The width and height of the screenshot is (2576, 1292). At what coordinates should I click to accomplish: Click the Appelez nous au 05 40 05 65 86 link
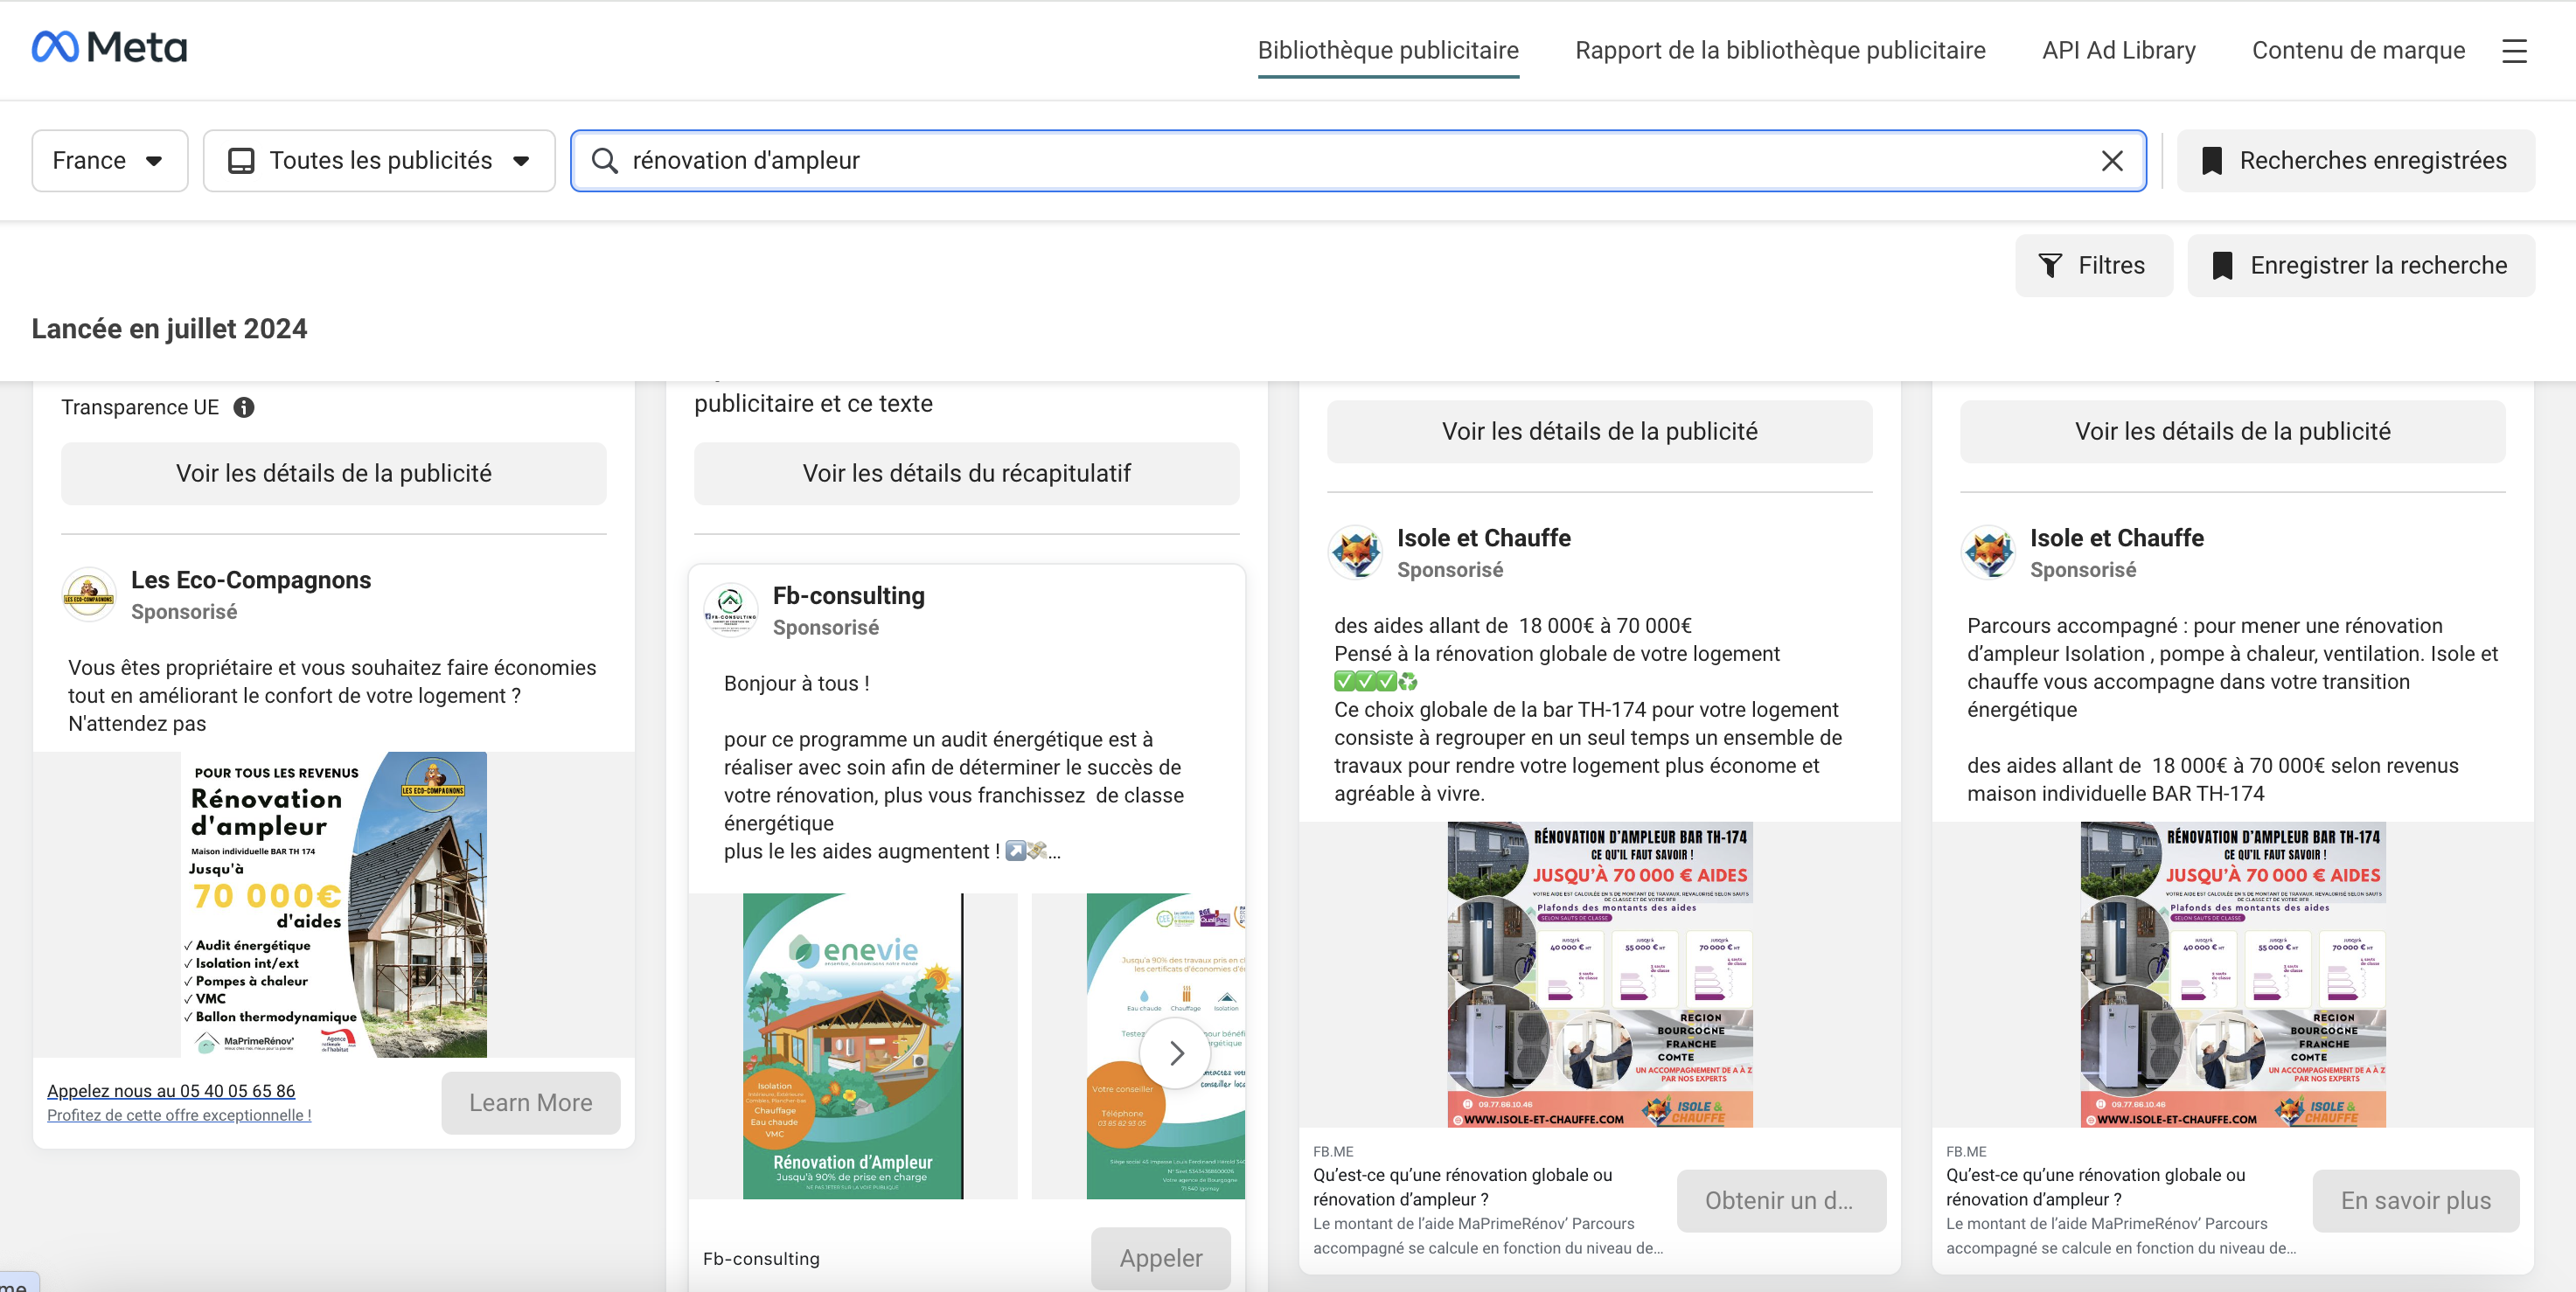click(x=171, y=1091)
